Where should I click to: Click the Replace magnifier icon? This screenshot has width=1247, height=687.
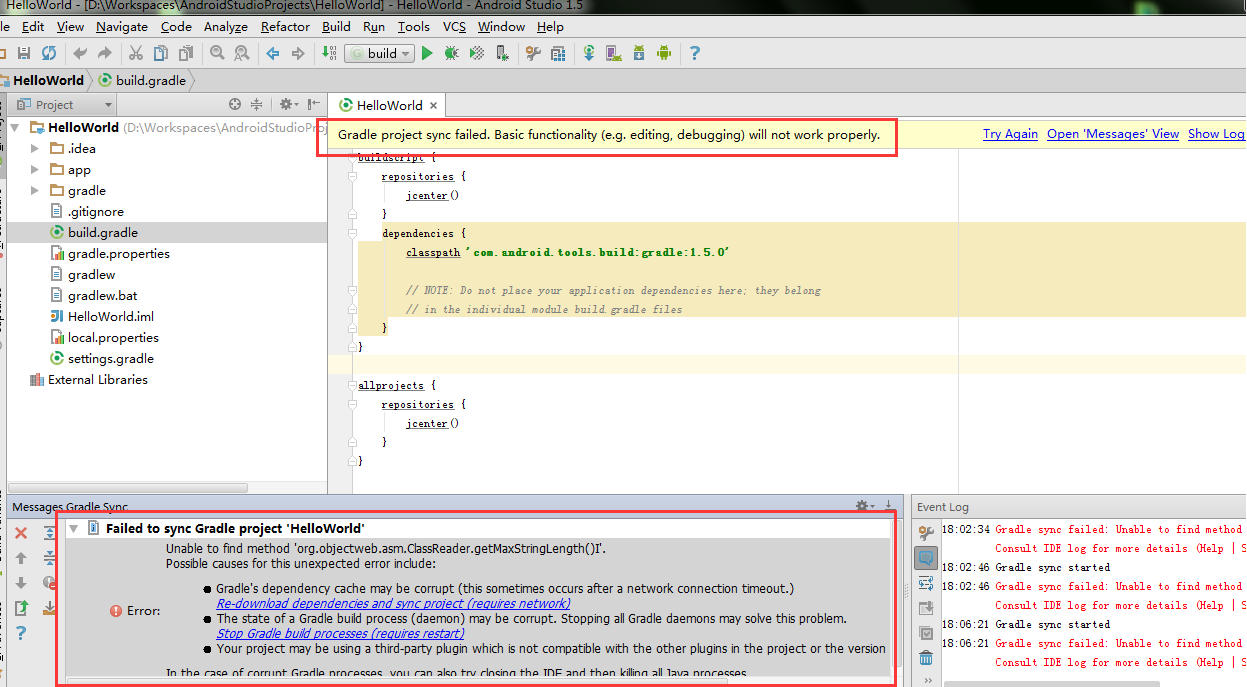(241, 53)
